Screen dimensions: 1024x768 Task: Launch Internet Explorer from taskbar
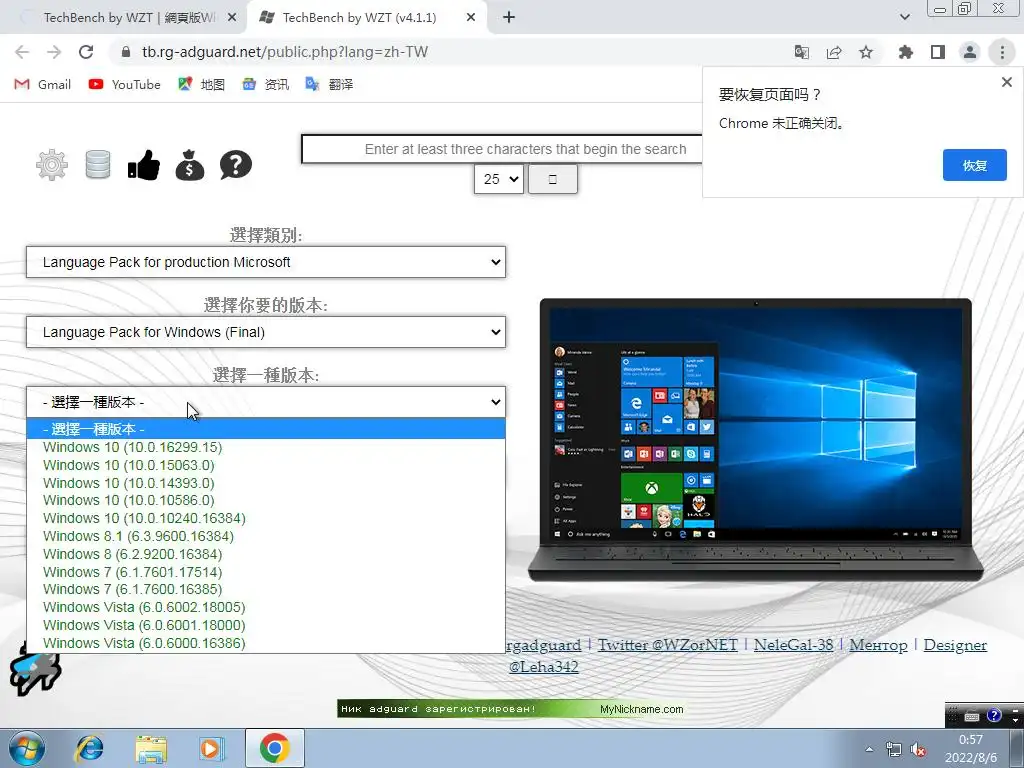click(89, 748)
